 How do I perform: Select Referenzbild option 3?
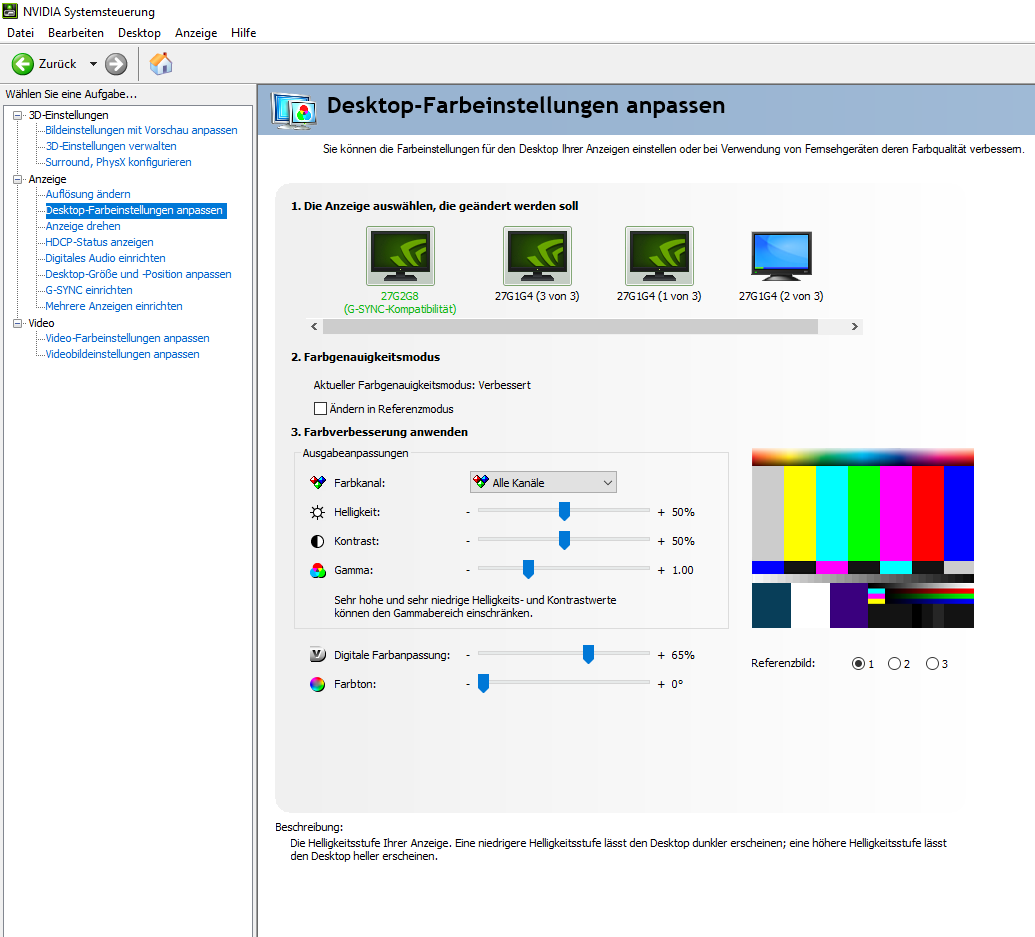[x=932, y=663]
